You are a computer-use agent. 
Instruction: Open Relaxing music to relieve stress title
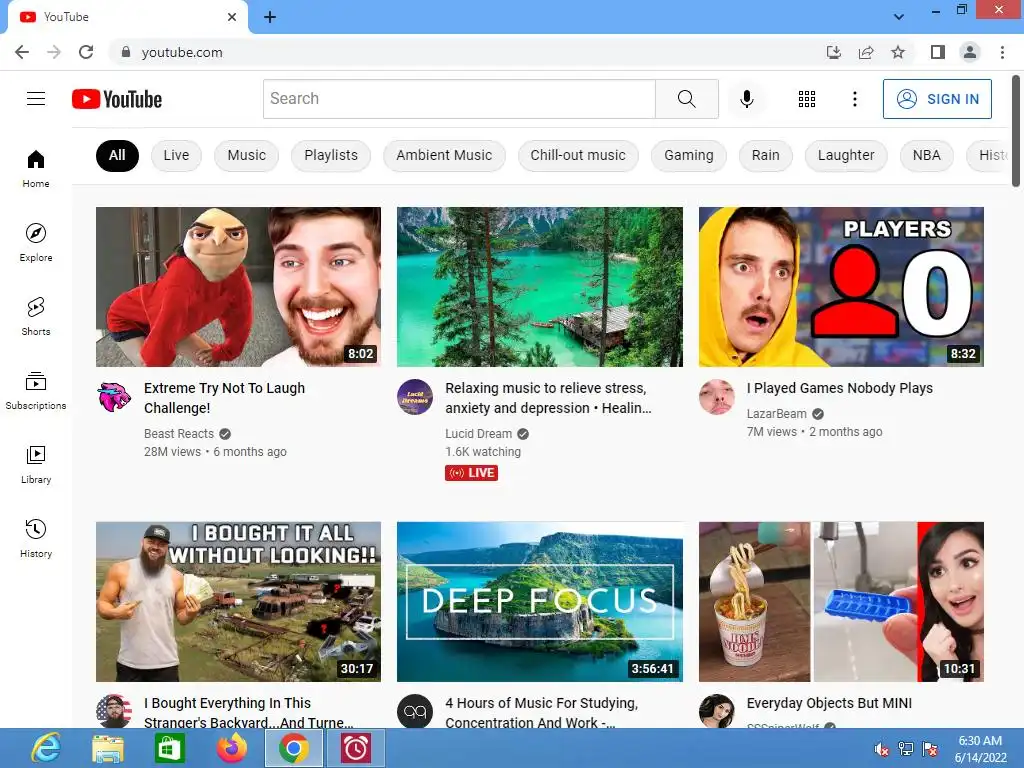tap(549, 398)
